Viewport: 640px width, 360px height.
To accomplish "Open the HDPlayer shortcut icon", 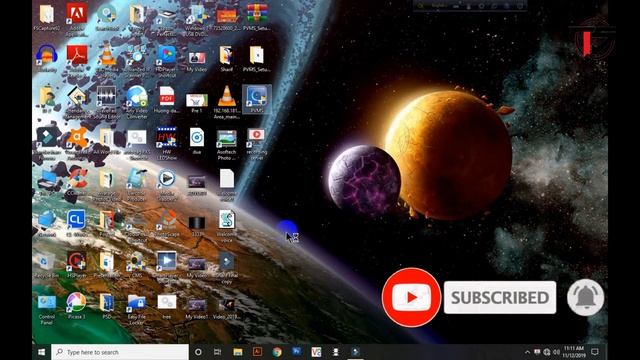I will click(167, 60).
